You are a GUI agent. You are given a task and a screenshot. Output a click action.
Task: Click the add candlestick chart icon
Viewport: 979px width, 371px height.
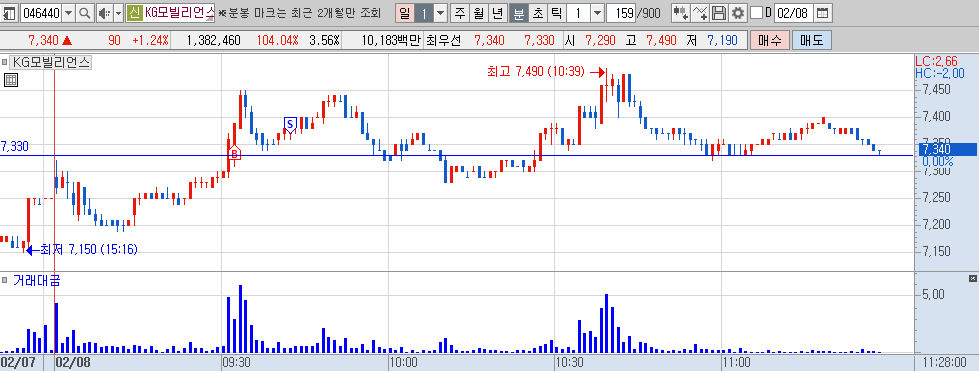coord(681,12)
